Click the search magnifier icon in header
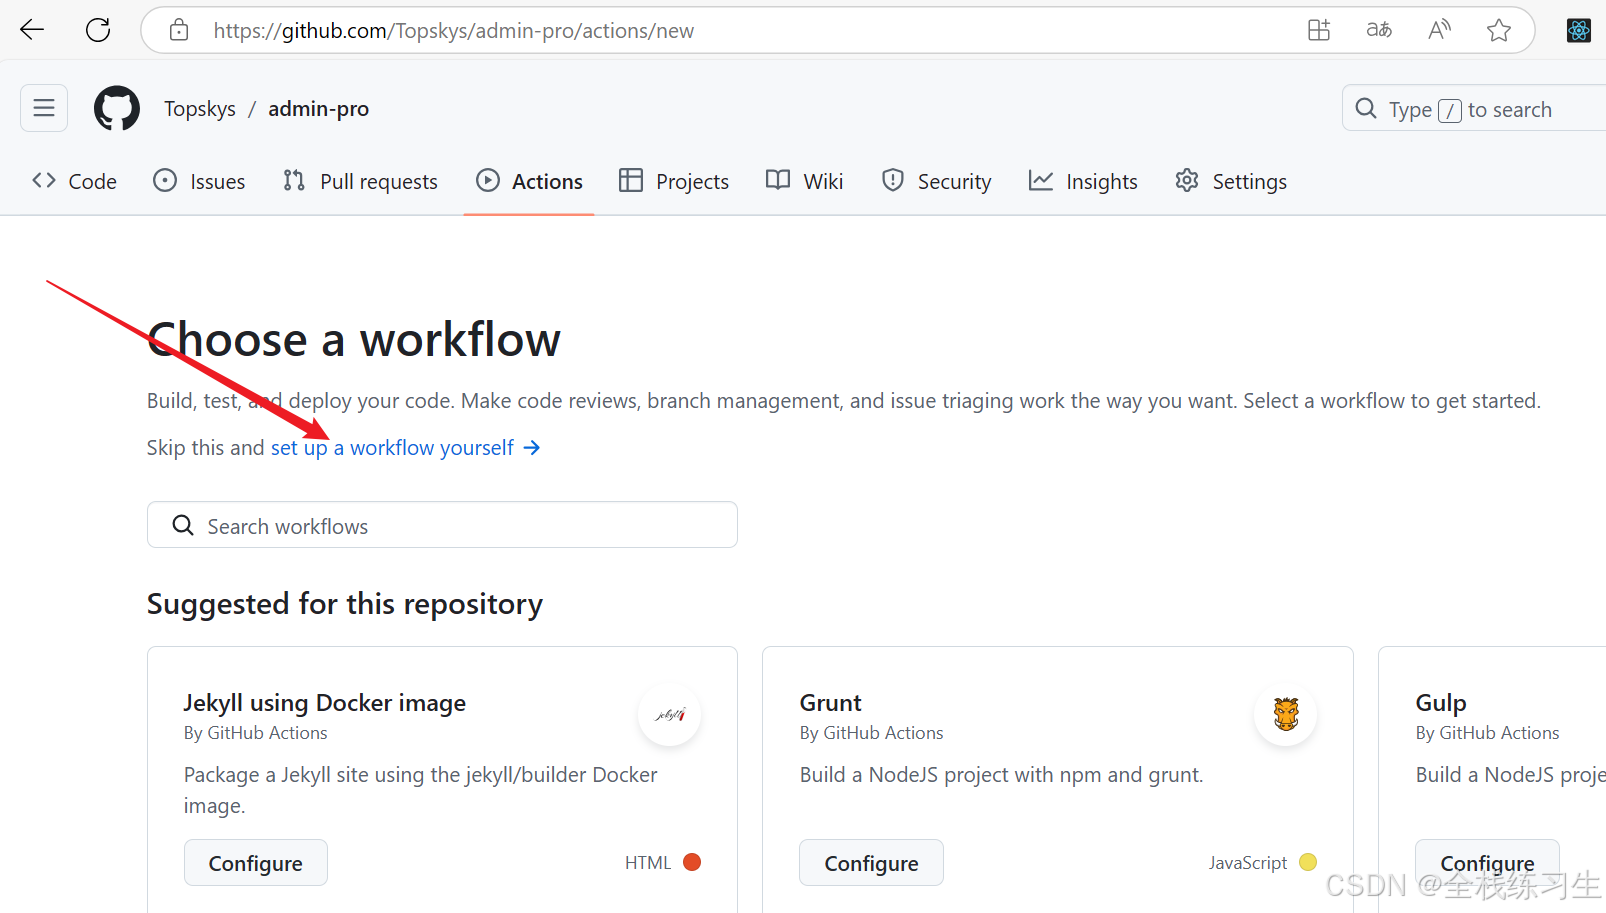Image resolution: width=1606 pixels, height=913 pixels. (1366, 108)
